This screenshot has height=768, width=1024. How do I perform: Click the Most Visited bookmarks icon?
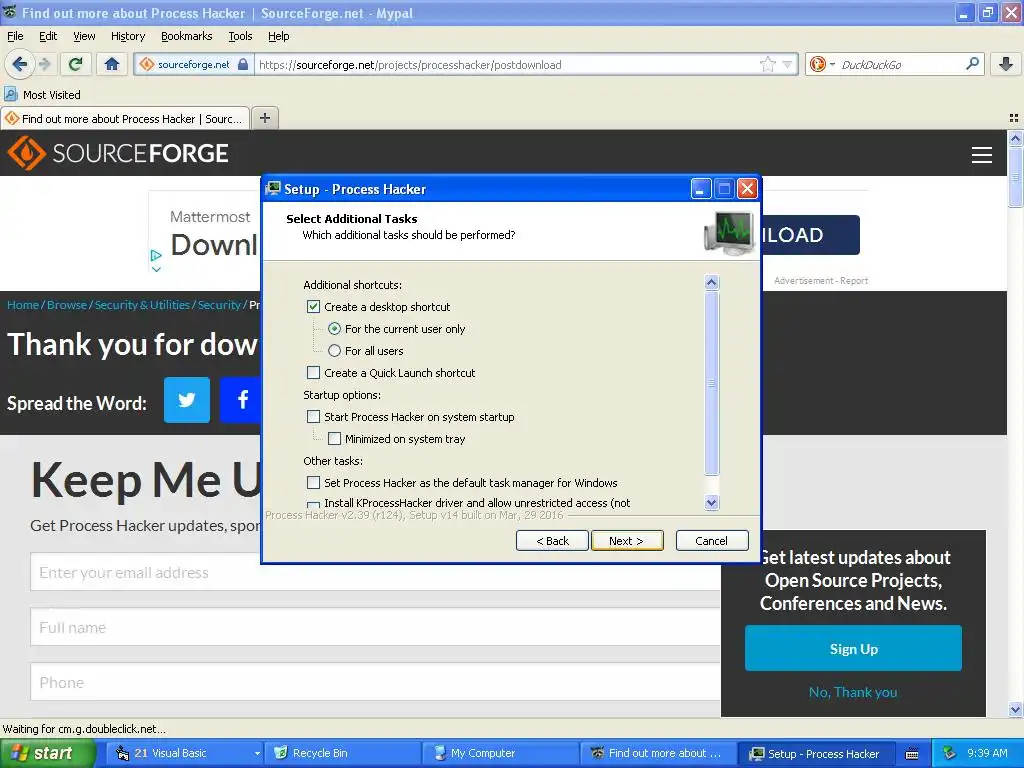click(x=11, y=95)
